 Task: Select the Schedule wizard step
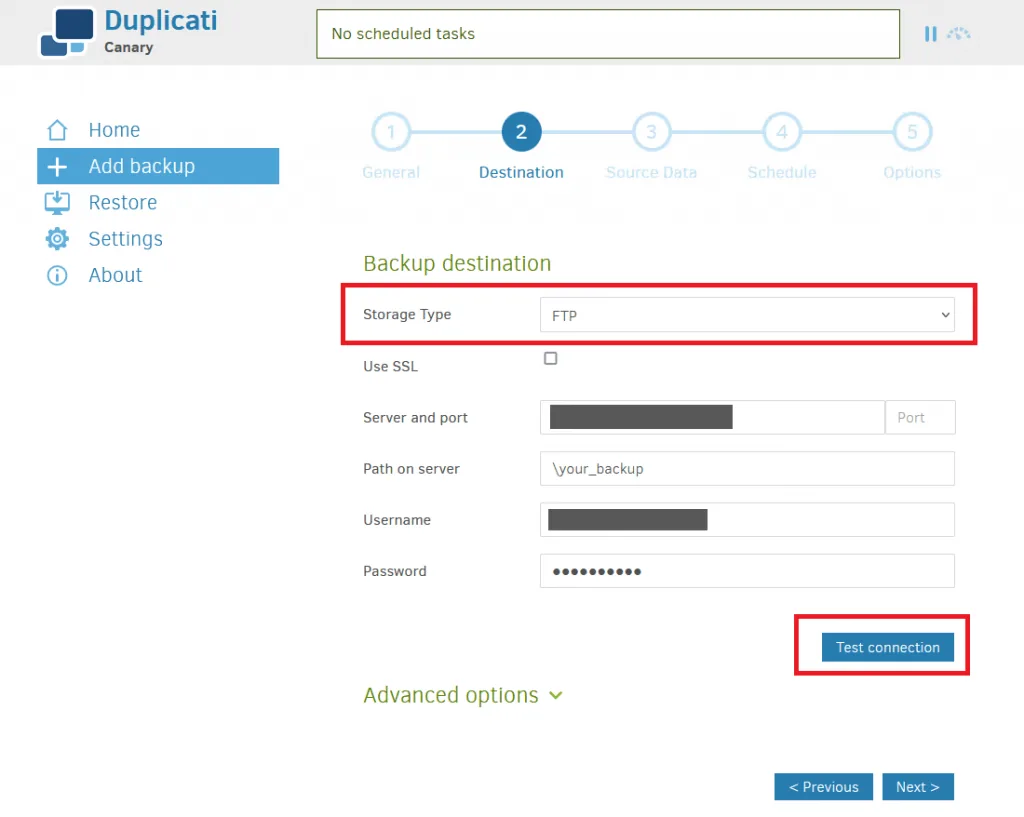[782, 131]
